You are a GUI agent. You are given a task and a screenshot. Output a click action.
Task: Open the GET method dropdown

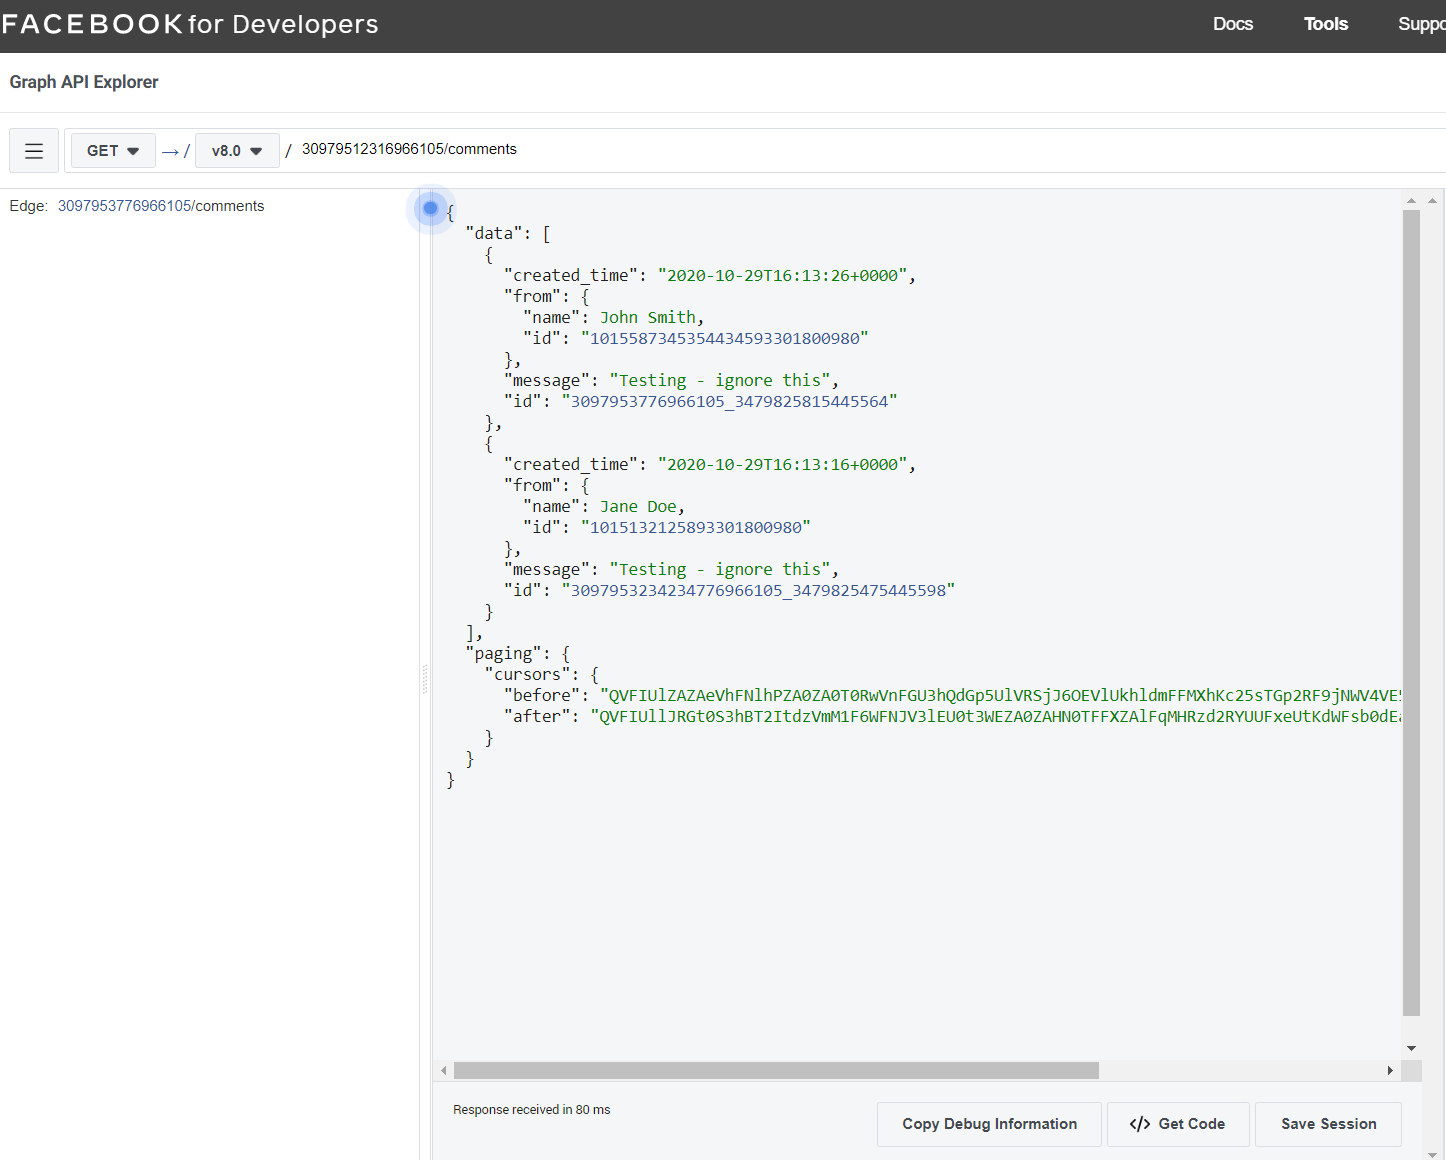(x=113, y=151)
